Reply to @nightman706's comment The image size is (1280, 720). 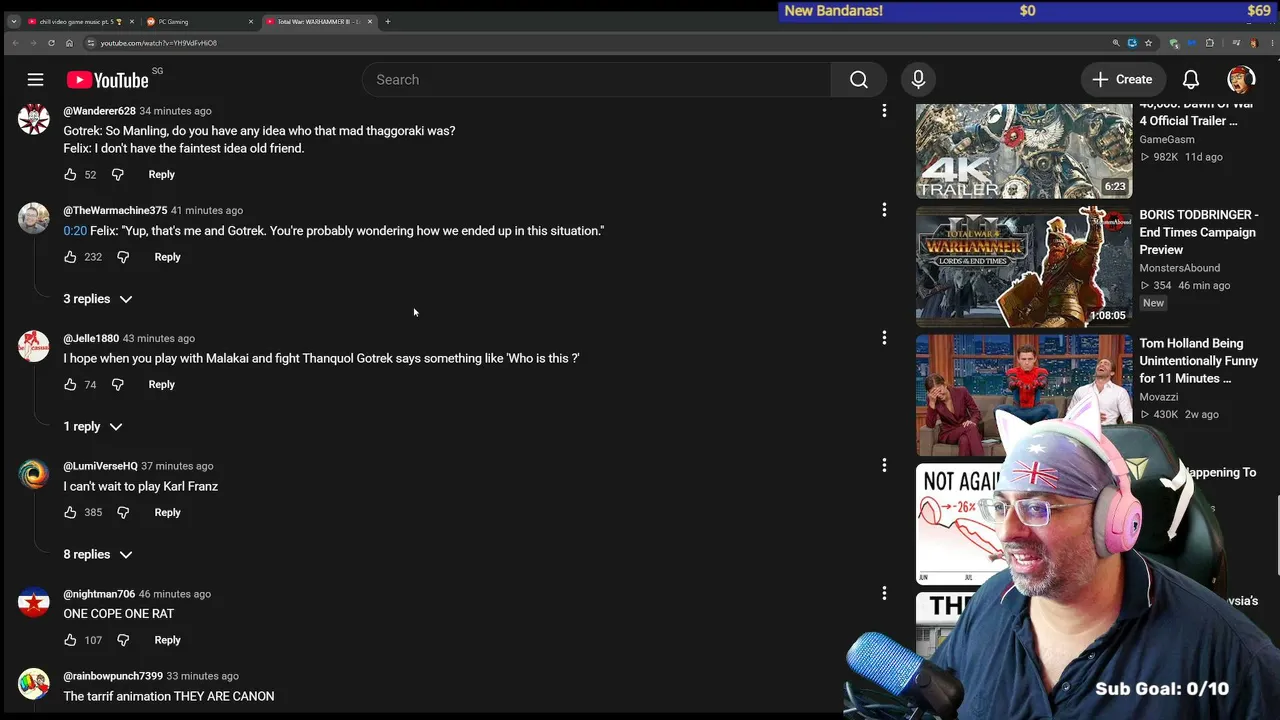click(167, 640)
